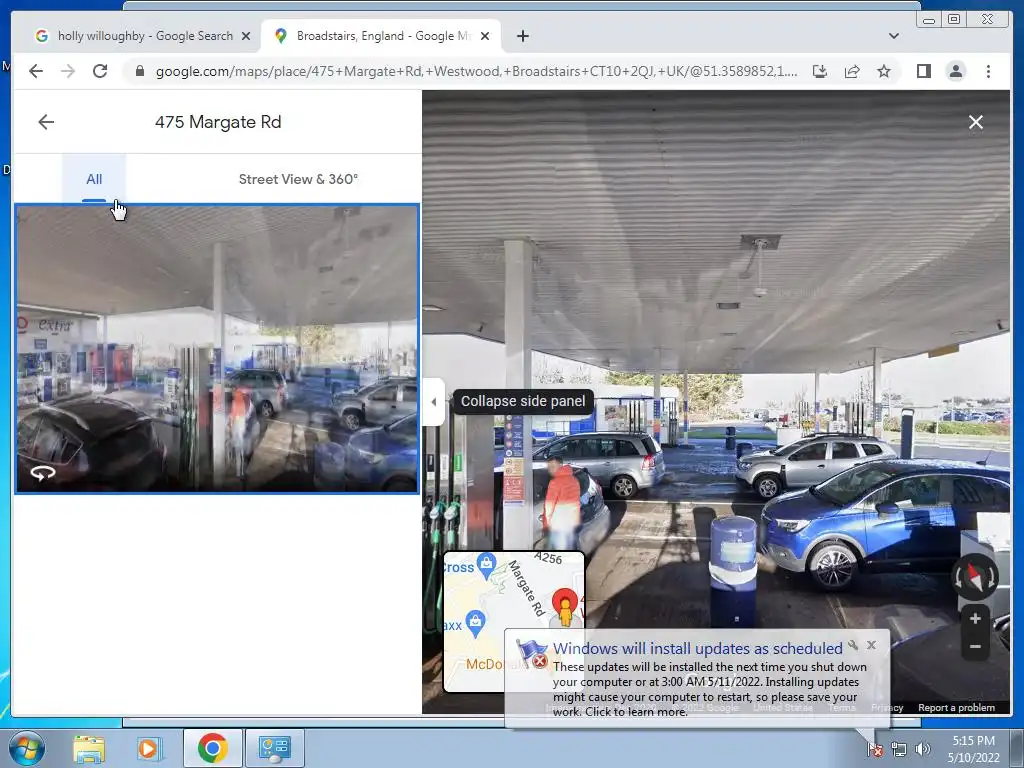
Task: Click the pegman on the mini map
Action: click(x=565, y=612)
